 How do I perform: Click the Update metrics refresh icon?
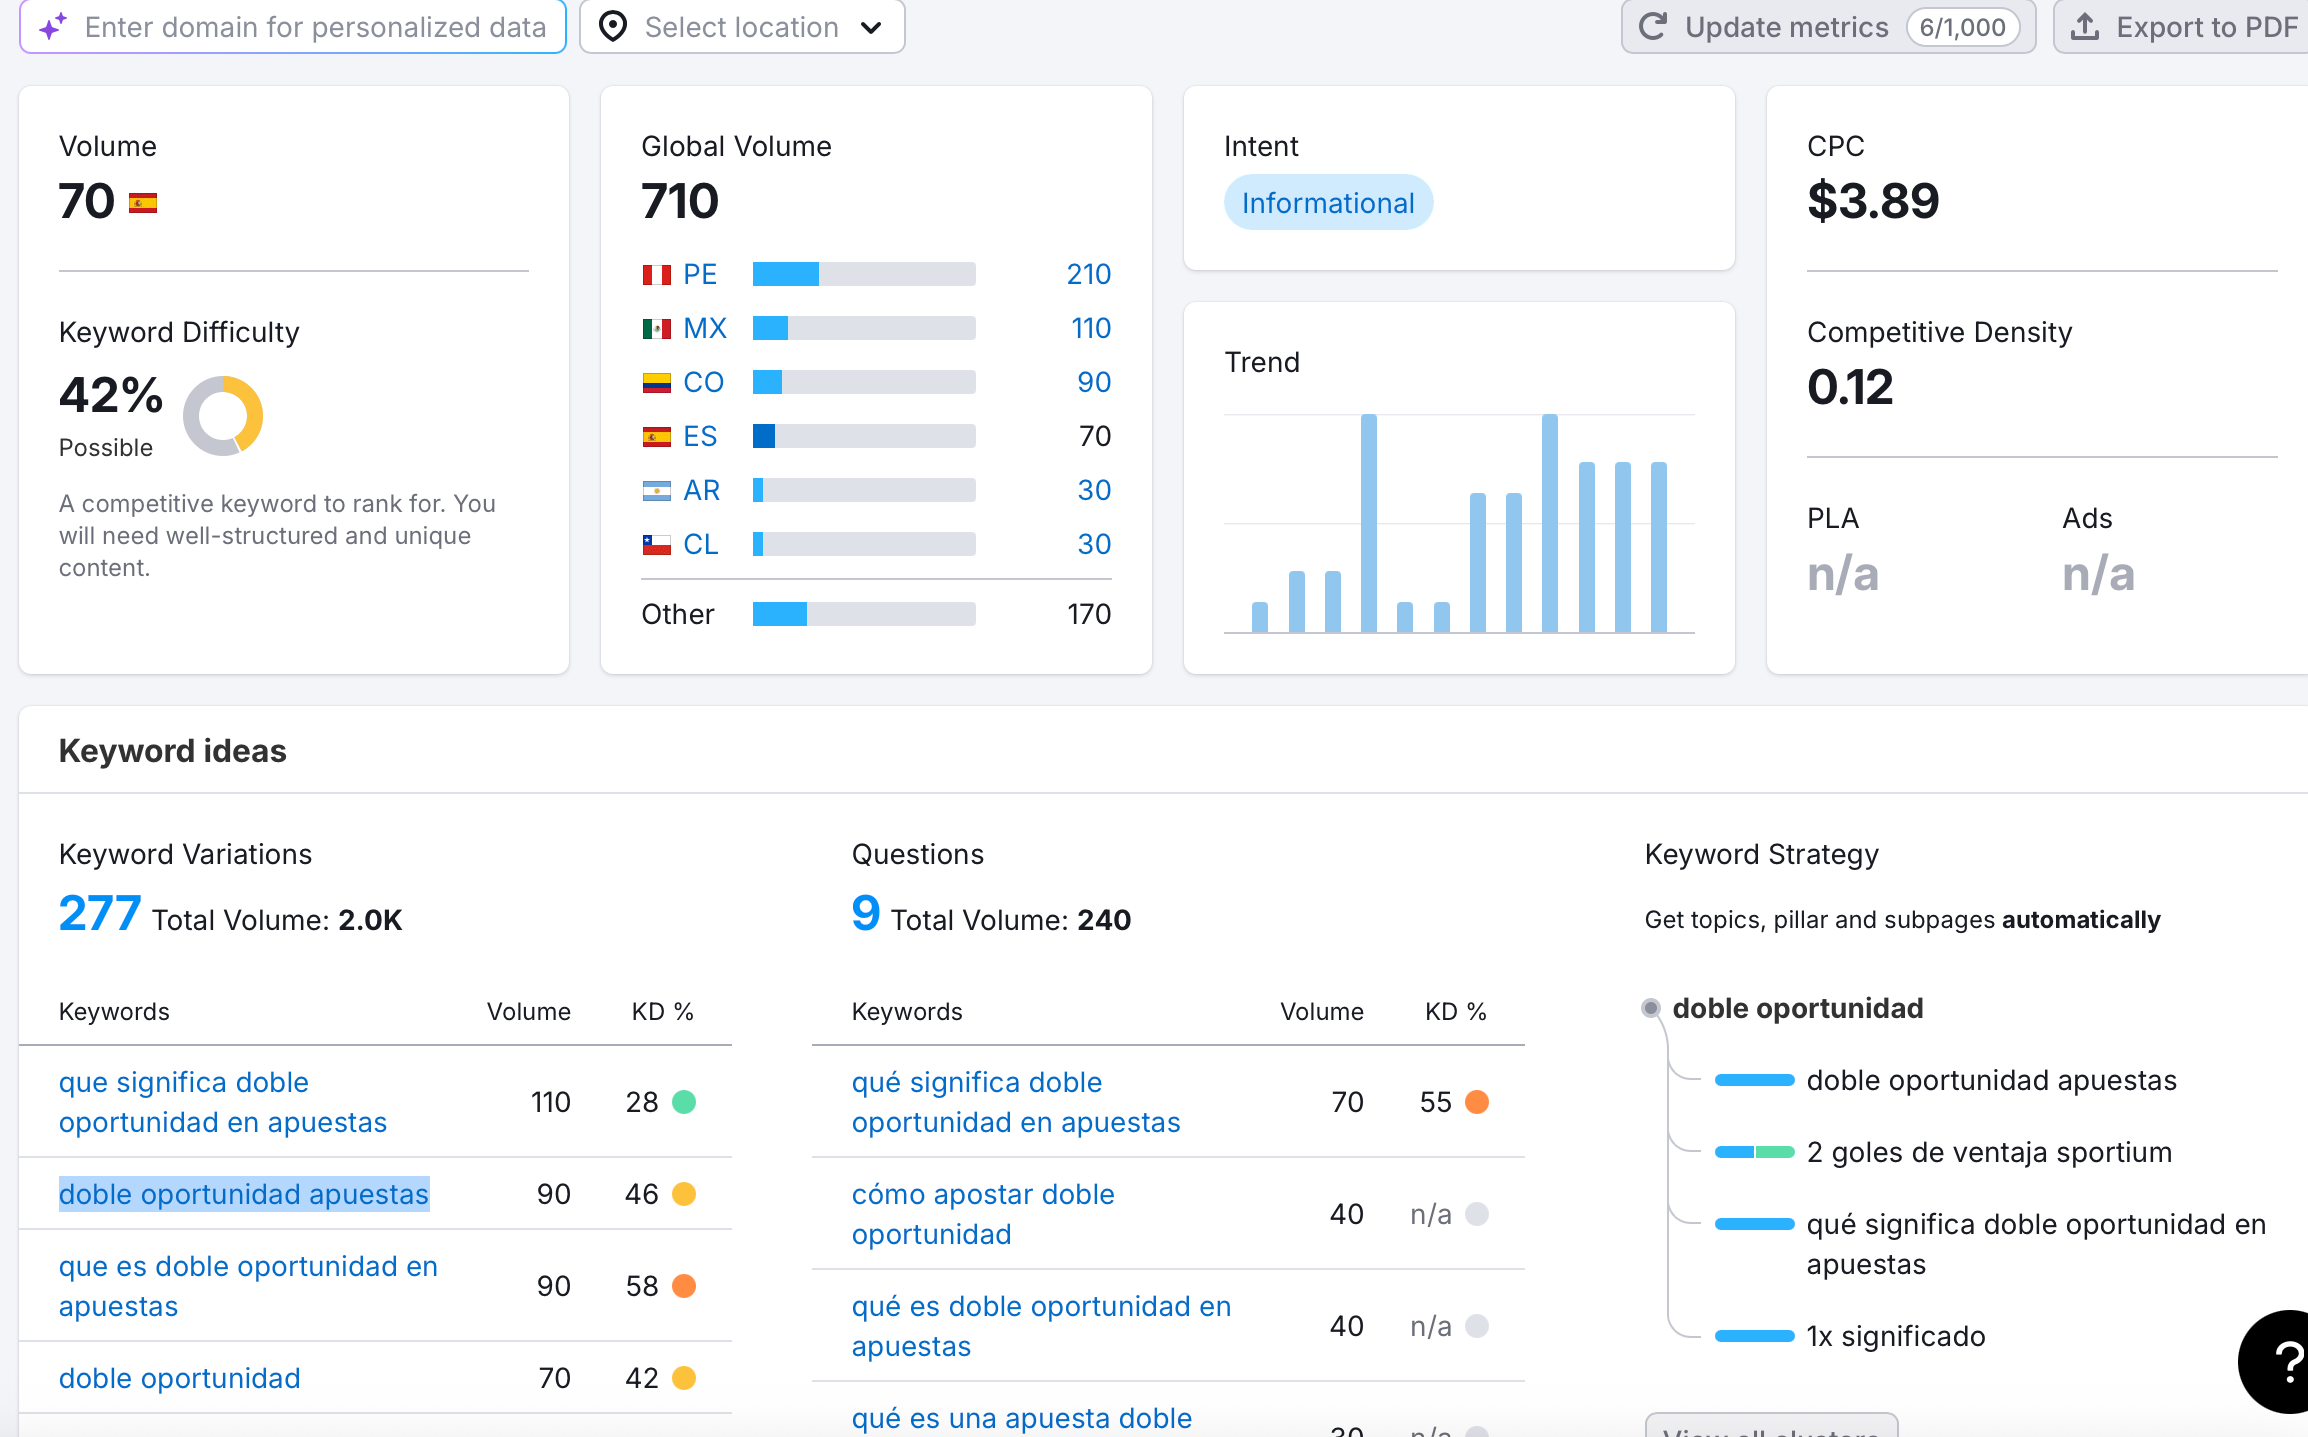point(1654,27)
